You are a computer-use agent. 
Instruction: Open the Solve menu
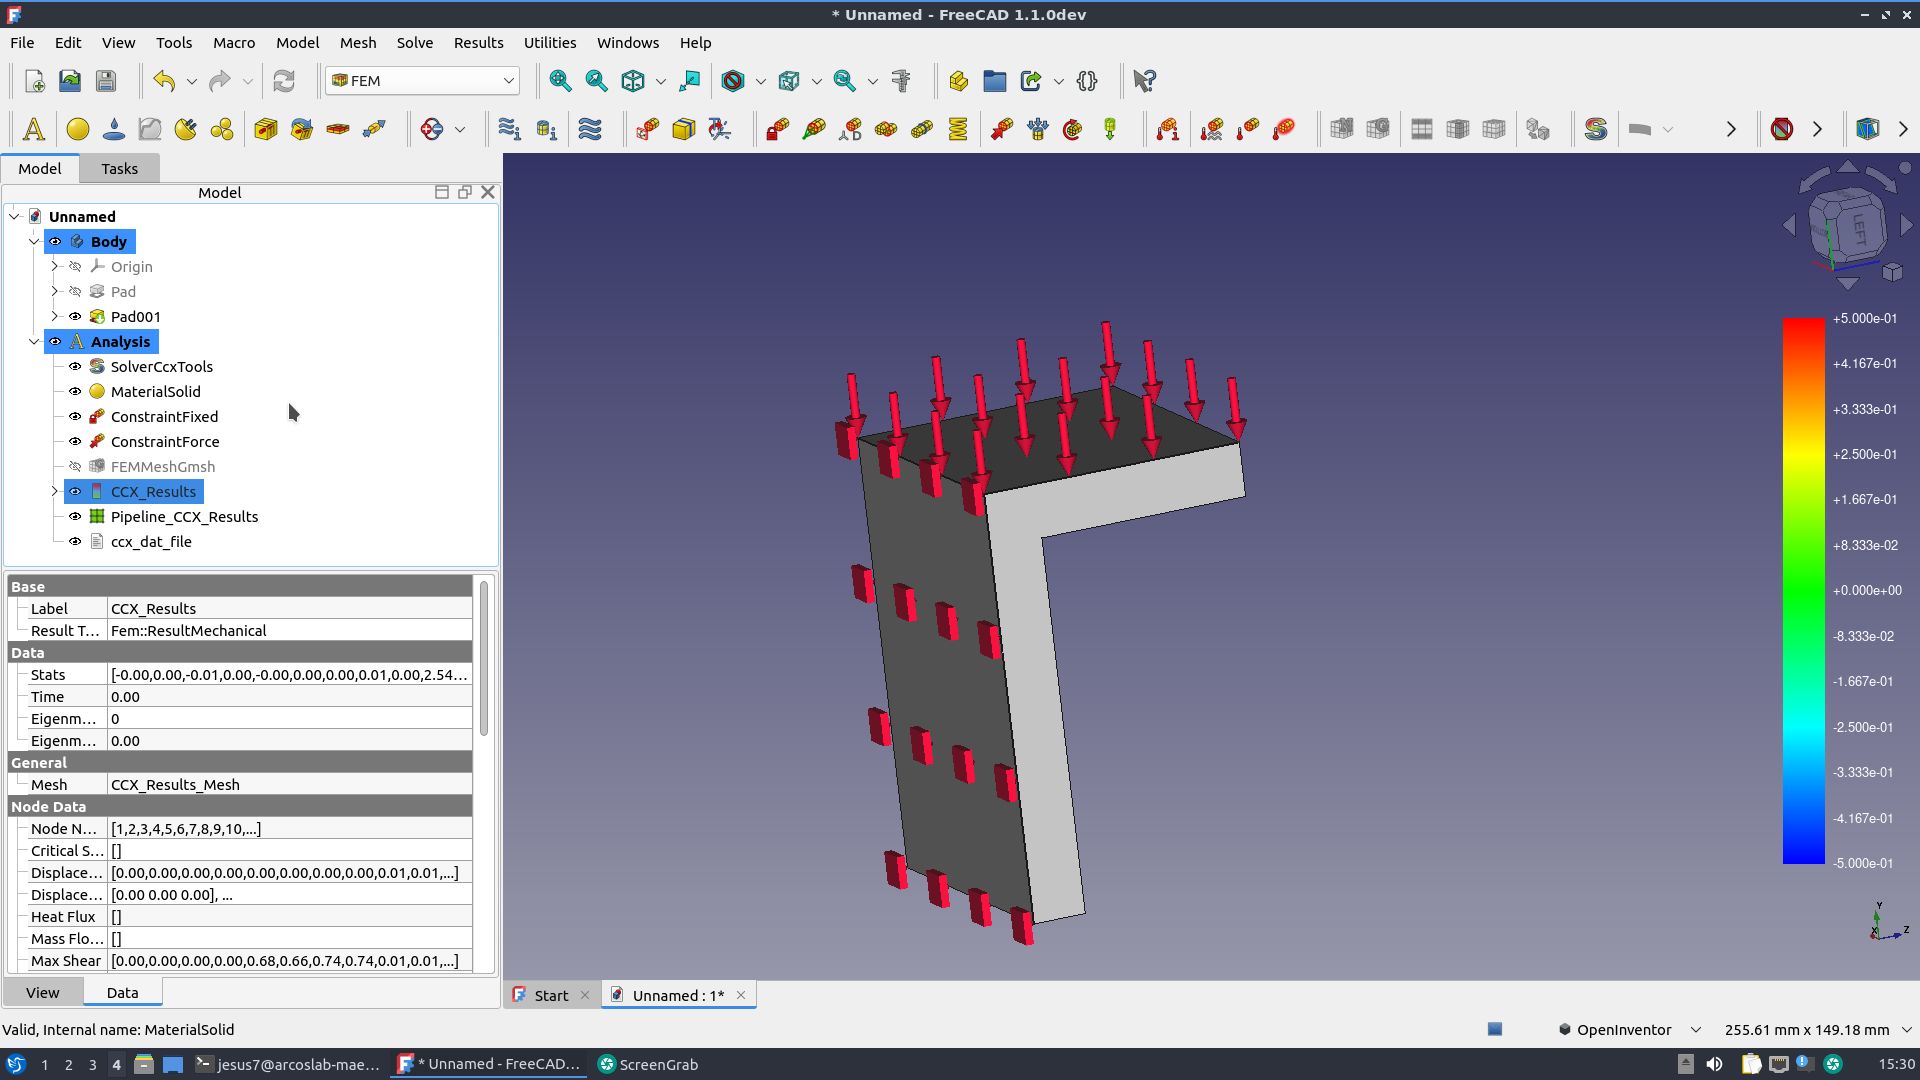click(x=414, y=43)
